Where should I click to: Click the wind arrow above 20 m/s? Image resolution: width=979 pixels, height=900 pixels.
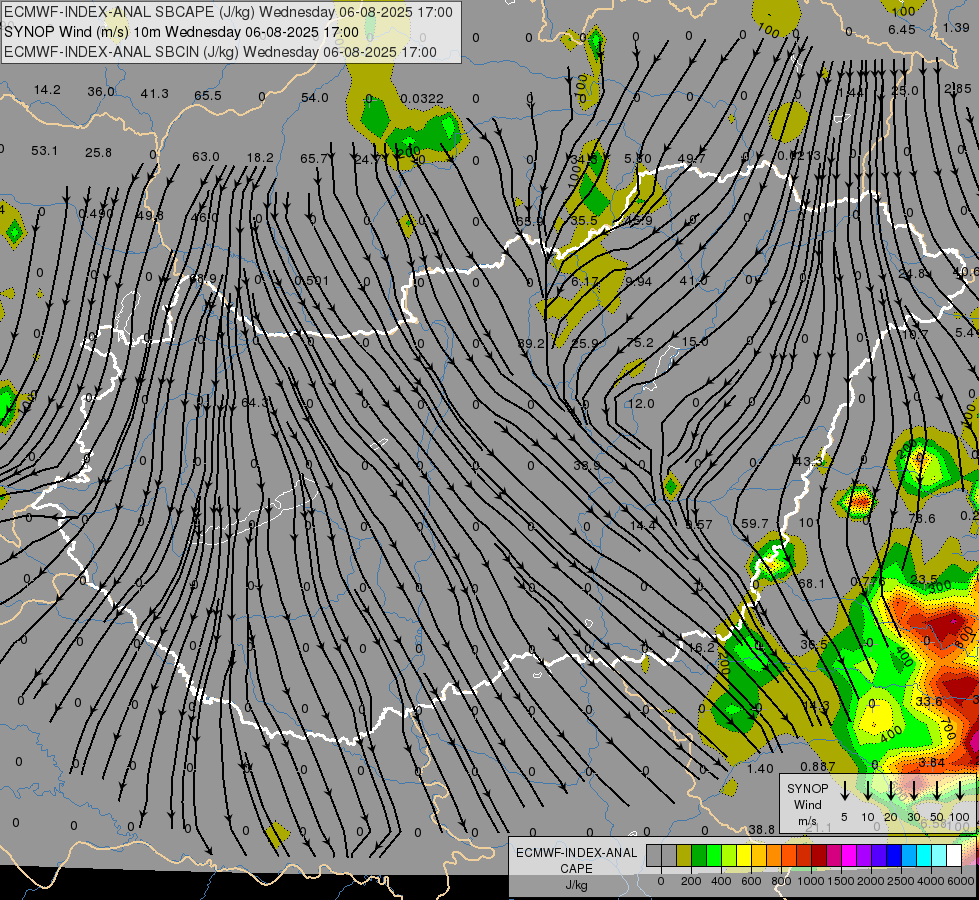click(891, 790)
